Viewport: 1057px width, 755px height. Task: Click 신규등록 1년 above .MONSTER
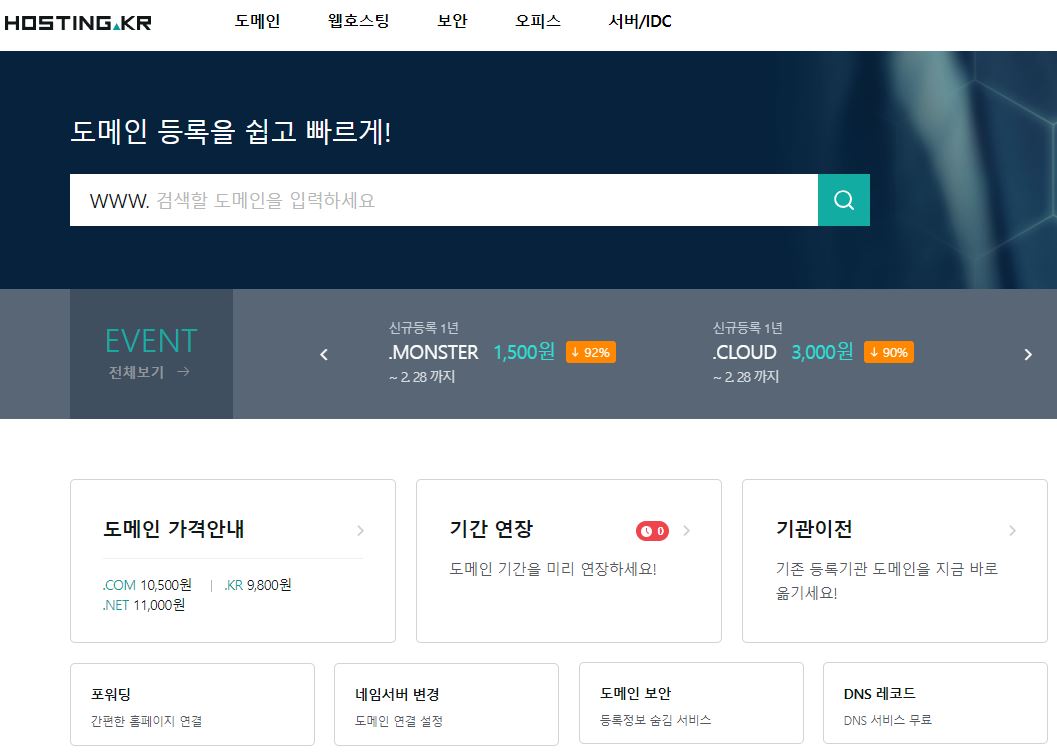(x=423, y=328)
